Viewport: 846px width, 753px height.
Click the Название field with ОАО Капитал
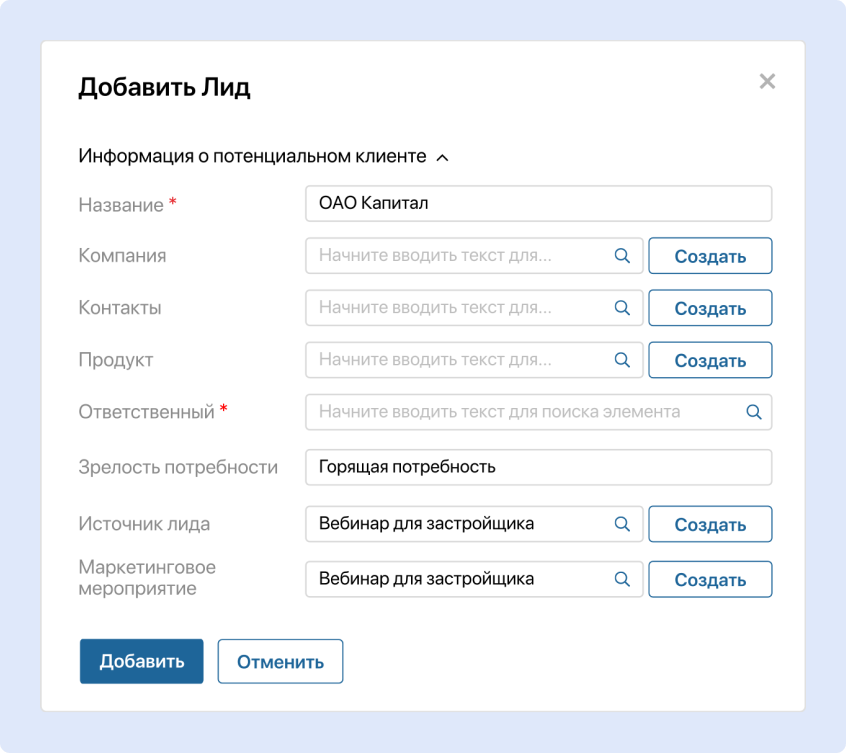(539, 203)
